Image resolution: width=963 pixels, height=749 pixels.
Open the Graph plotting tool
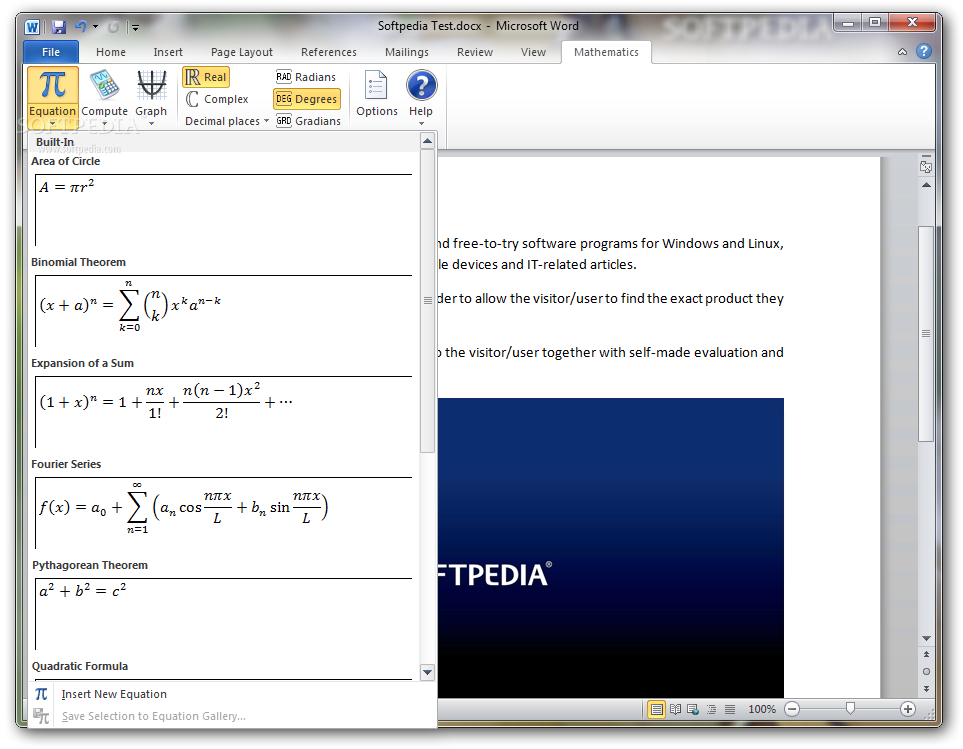[151, 85]
